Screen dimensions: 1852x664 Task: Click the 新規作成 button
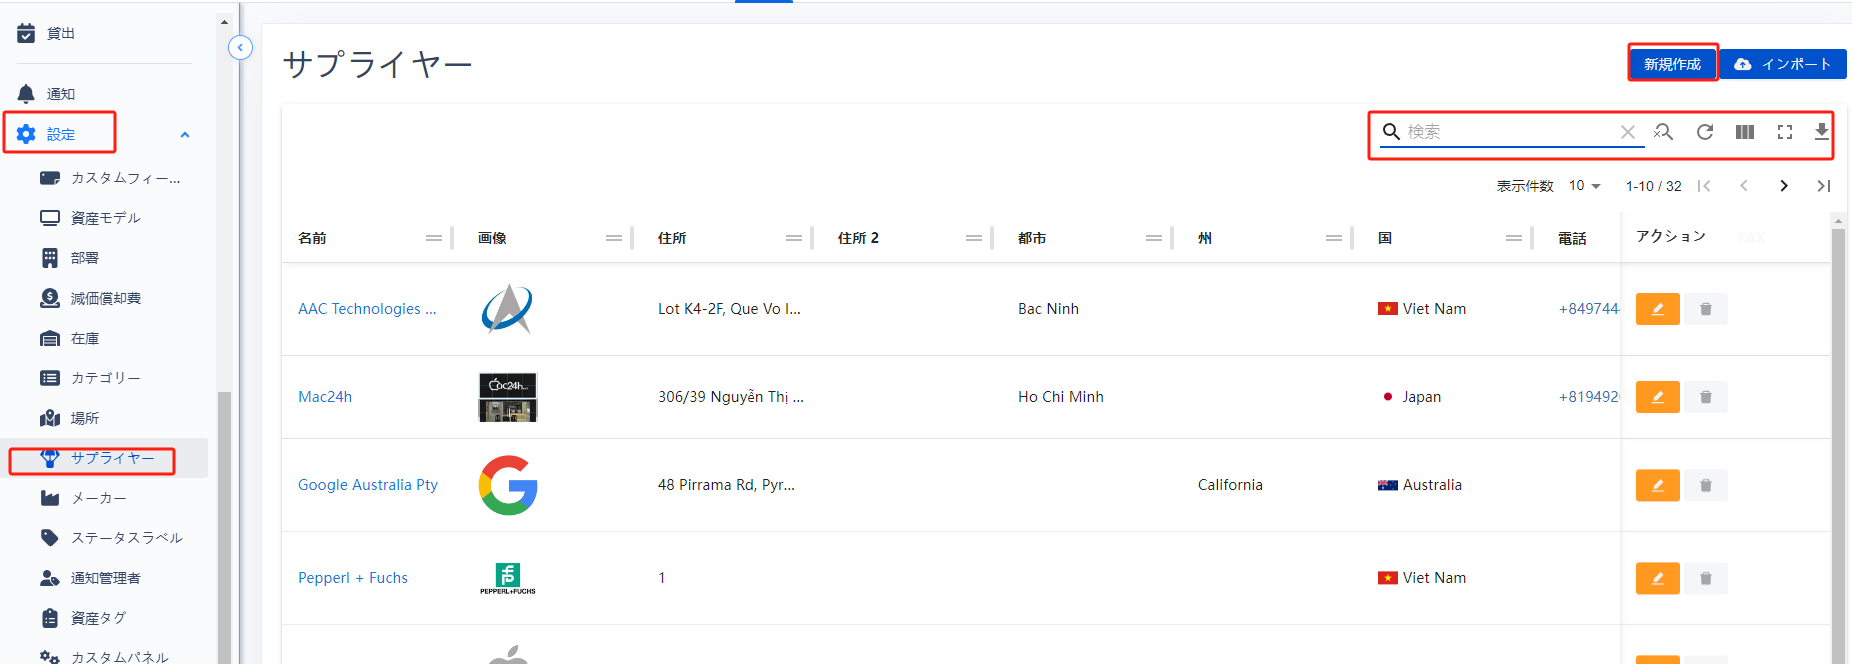pos(1672,64)
